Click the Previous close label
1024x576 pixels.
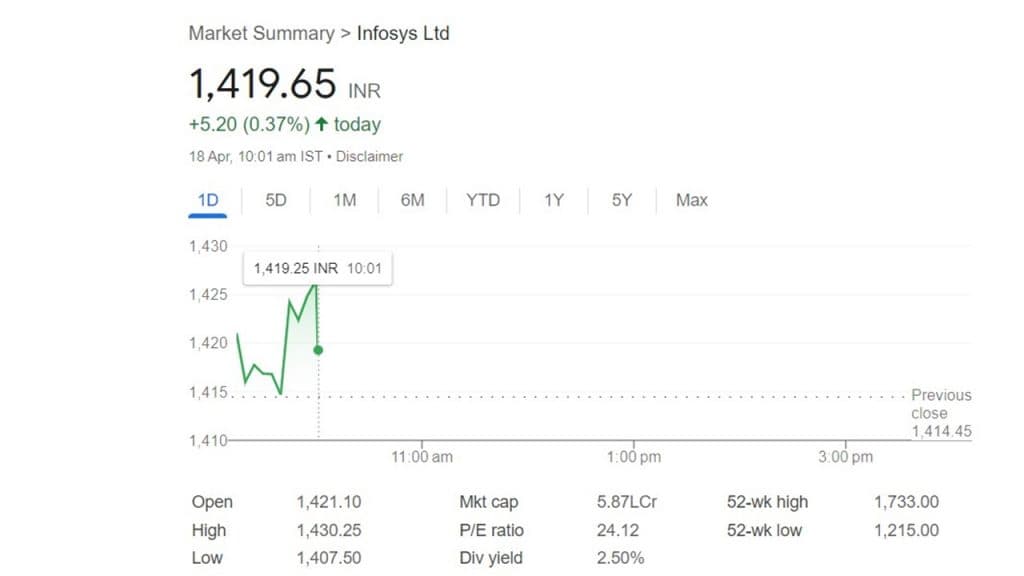940,404
